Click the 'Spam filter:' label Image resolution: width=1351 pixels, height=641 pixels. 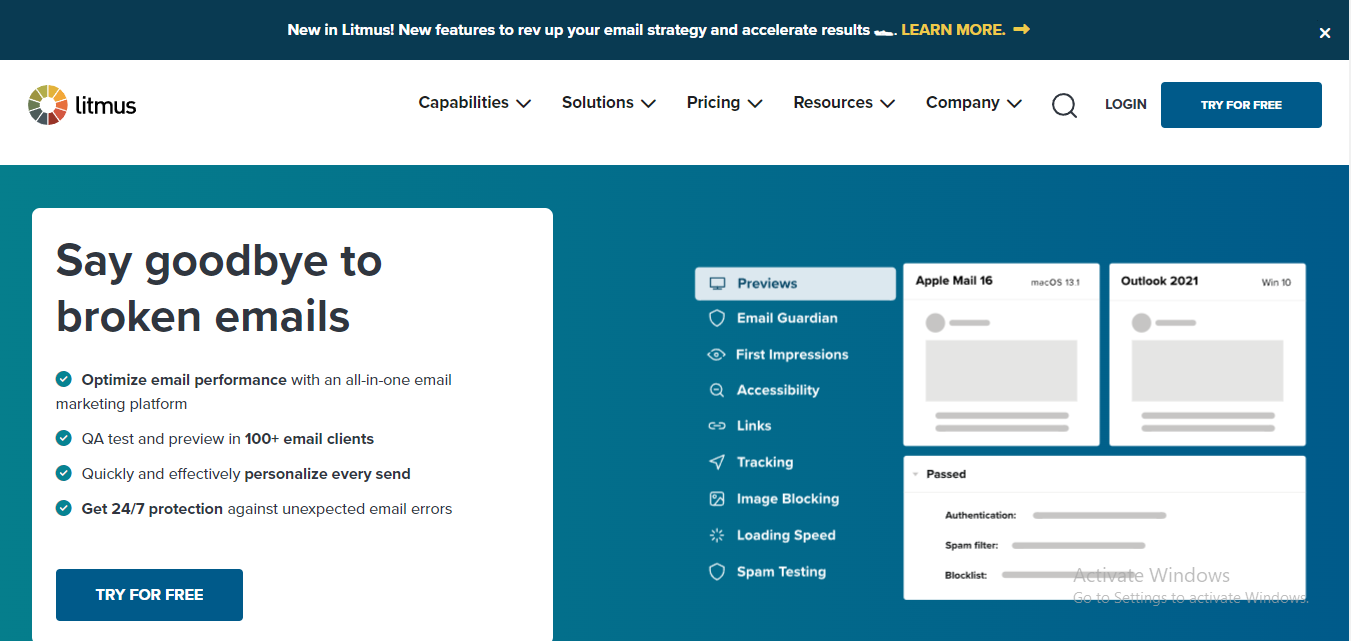coord(971,546)
